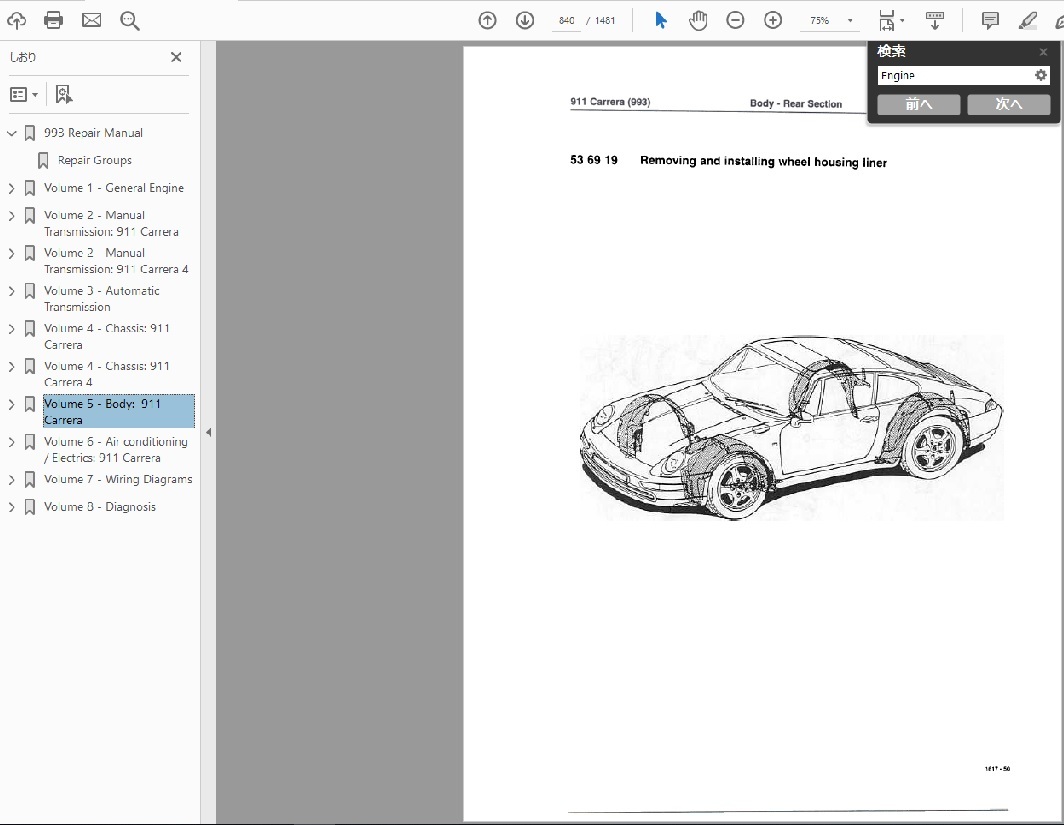Close the 検索 search popup

tap(1044, 52)
